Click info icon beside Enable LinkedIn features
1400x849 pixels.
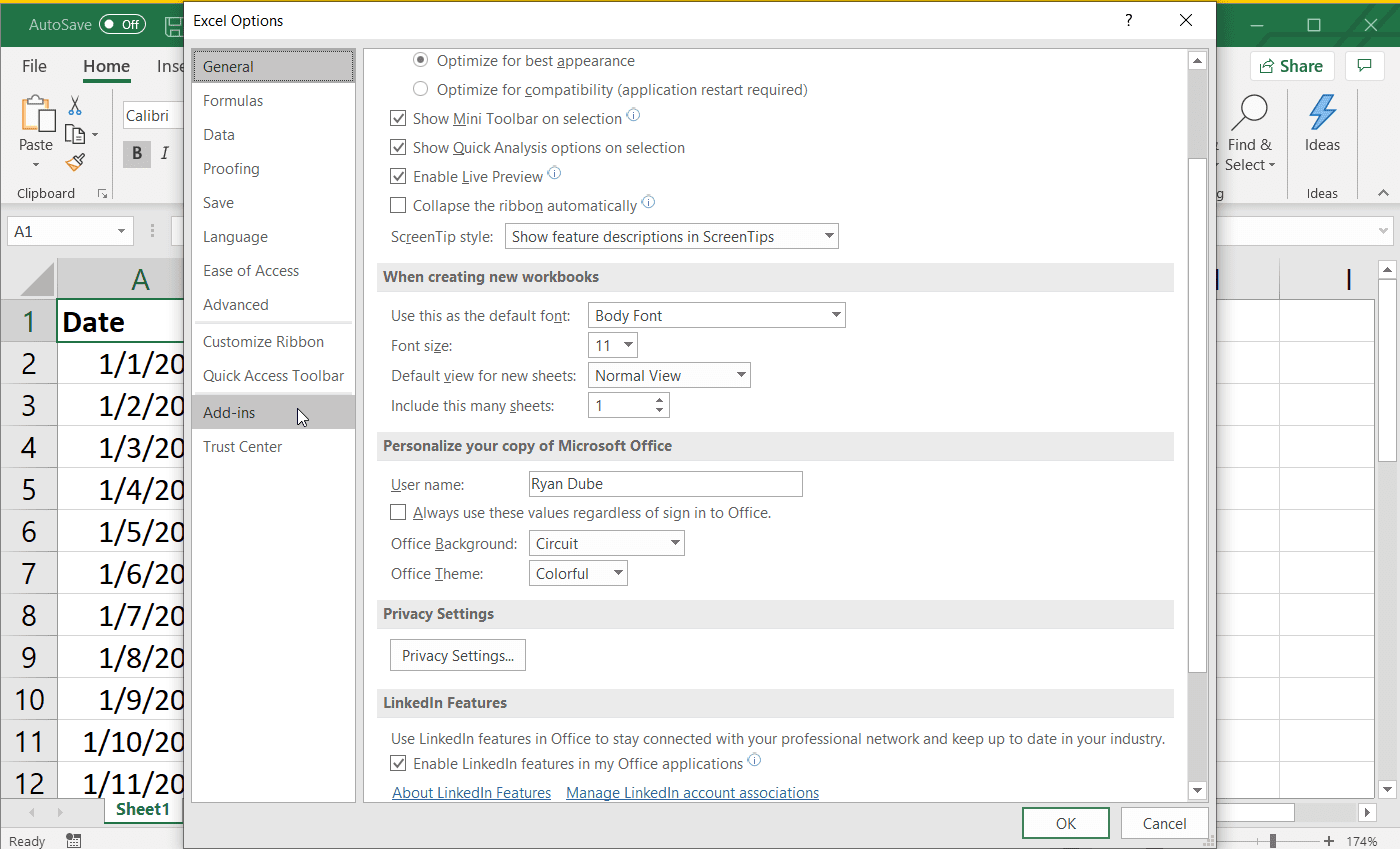point(754,760)
